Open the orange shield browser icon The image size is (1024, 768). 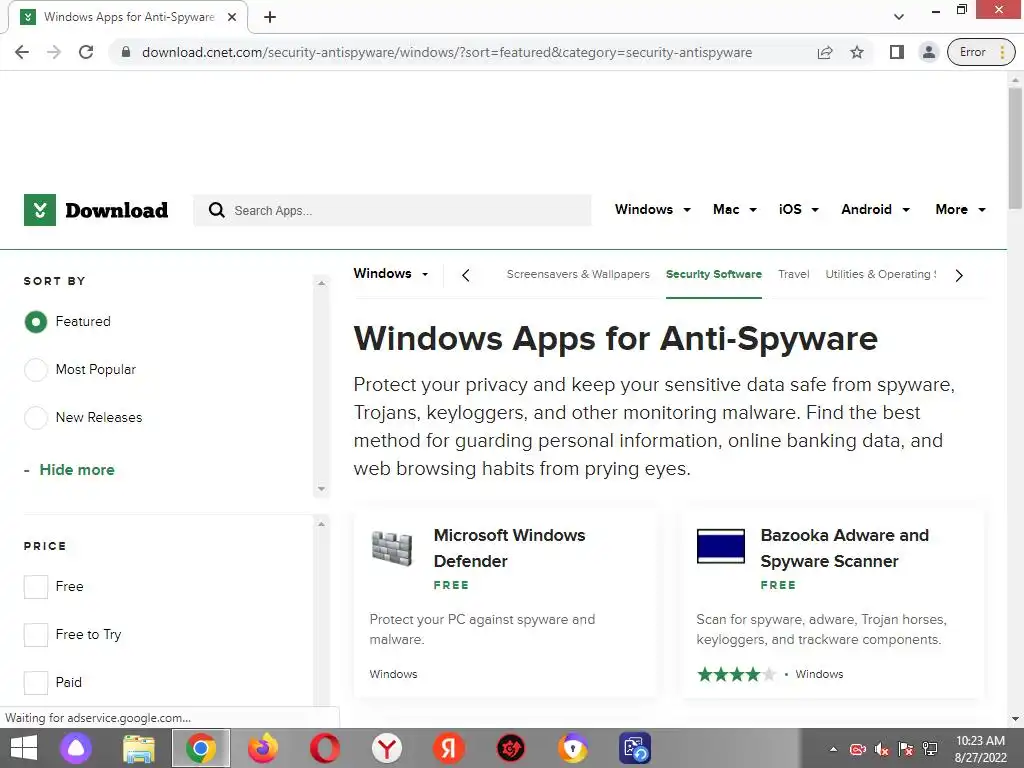pos(573,748)
